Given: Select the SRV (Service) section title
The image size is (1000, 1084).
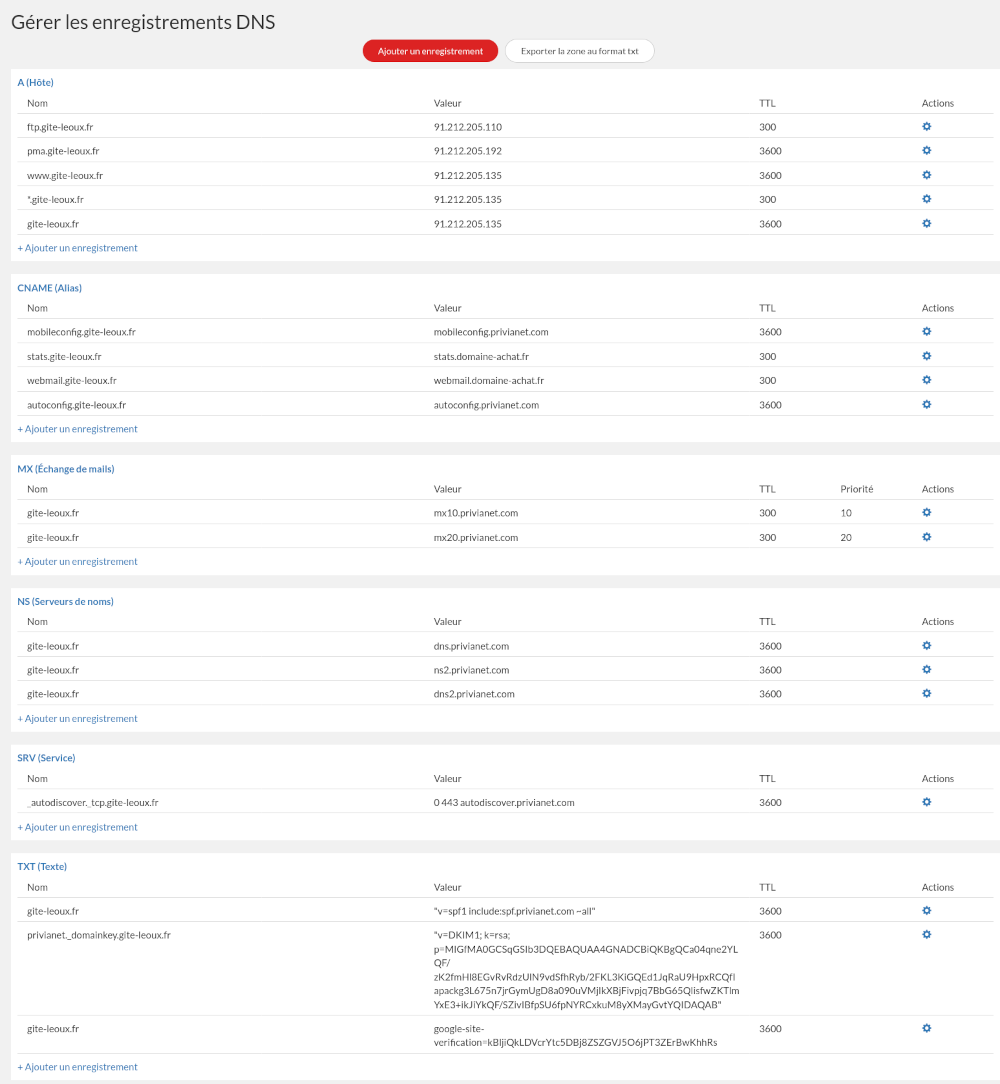Looking at the screenshot, I should (46, 758).
